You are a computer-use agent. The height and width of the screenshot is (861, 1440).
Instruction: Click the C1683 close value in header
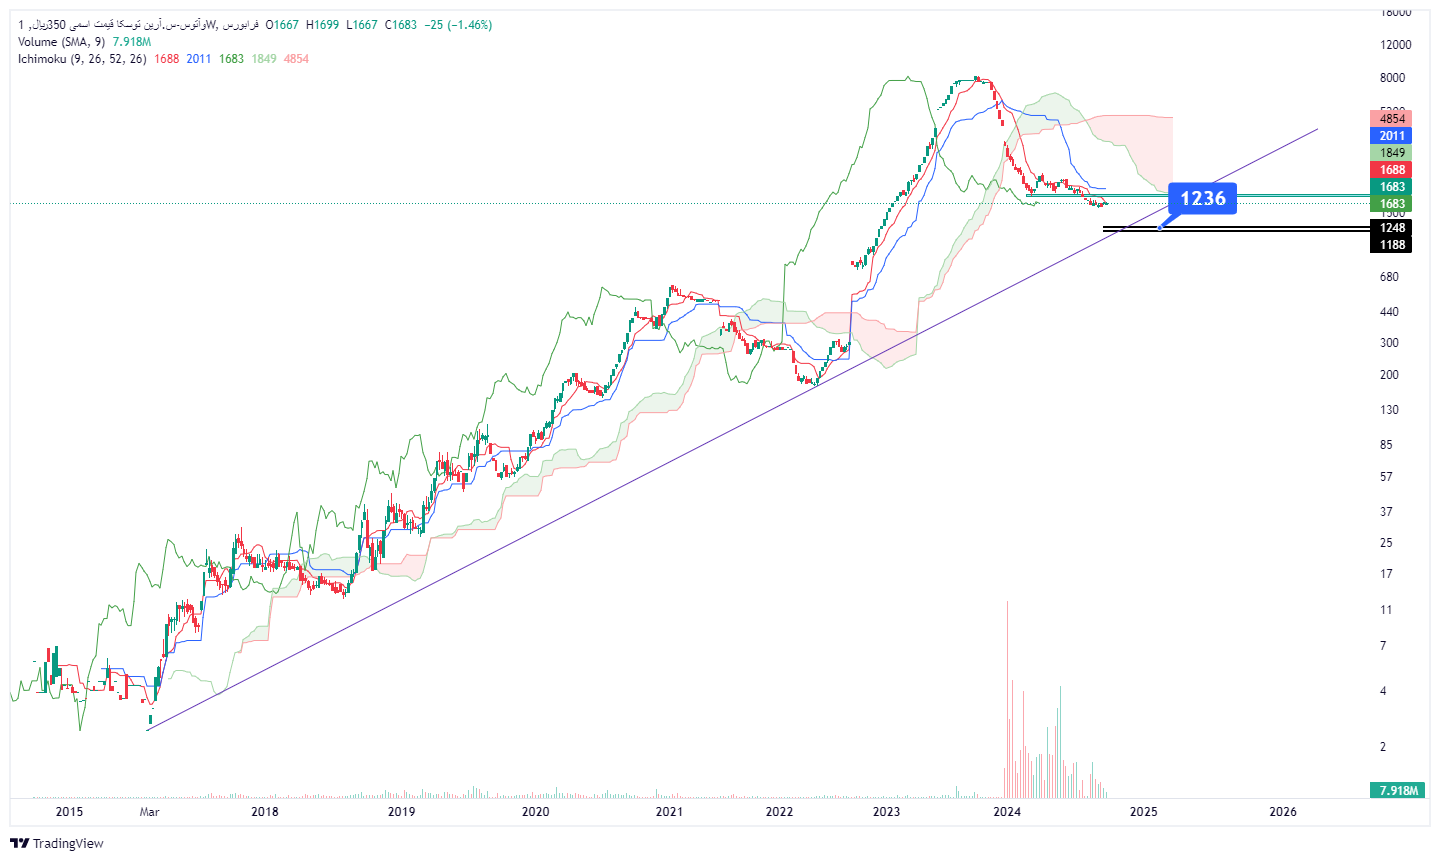401,25
